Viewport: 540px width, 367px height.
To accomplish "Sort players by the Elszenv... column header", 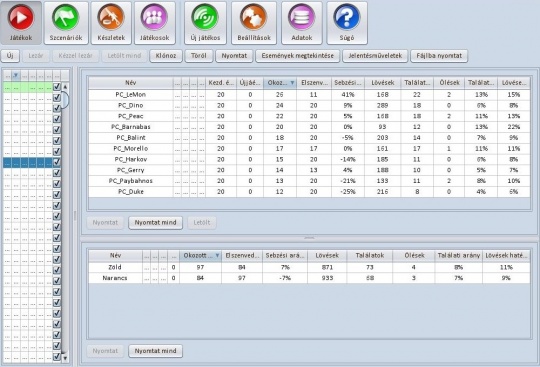I will coord(313,83).
